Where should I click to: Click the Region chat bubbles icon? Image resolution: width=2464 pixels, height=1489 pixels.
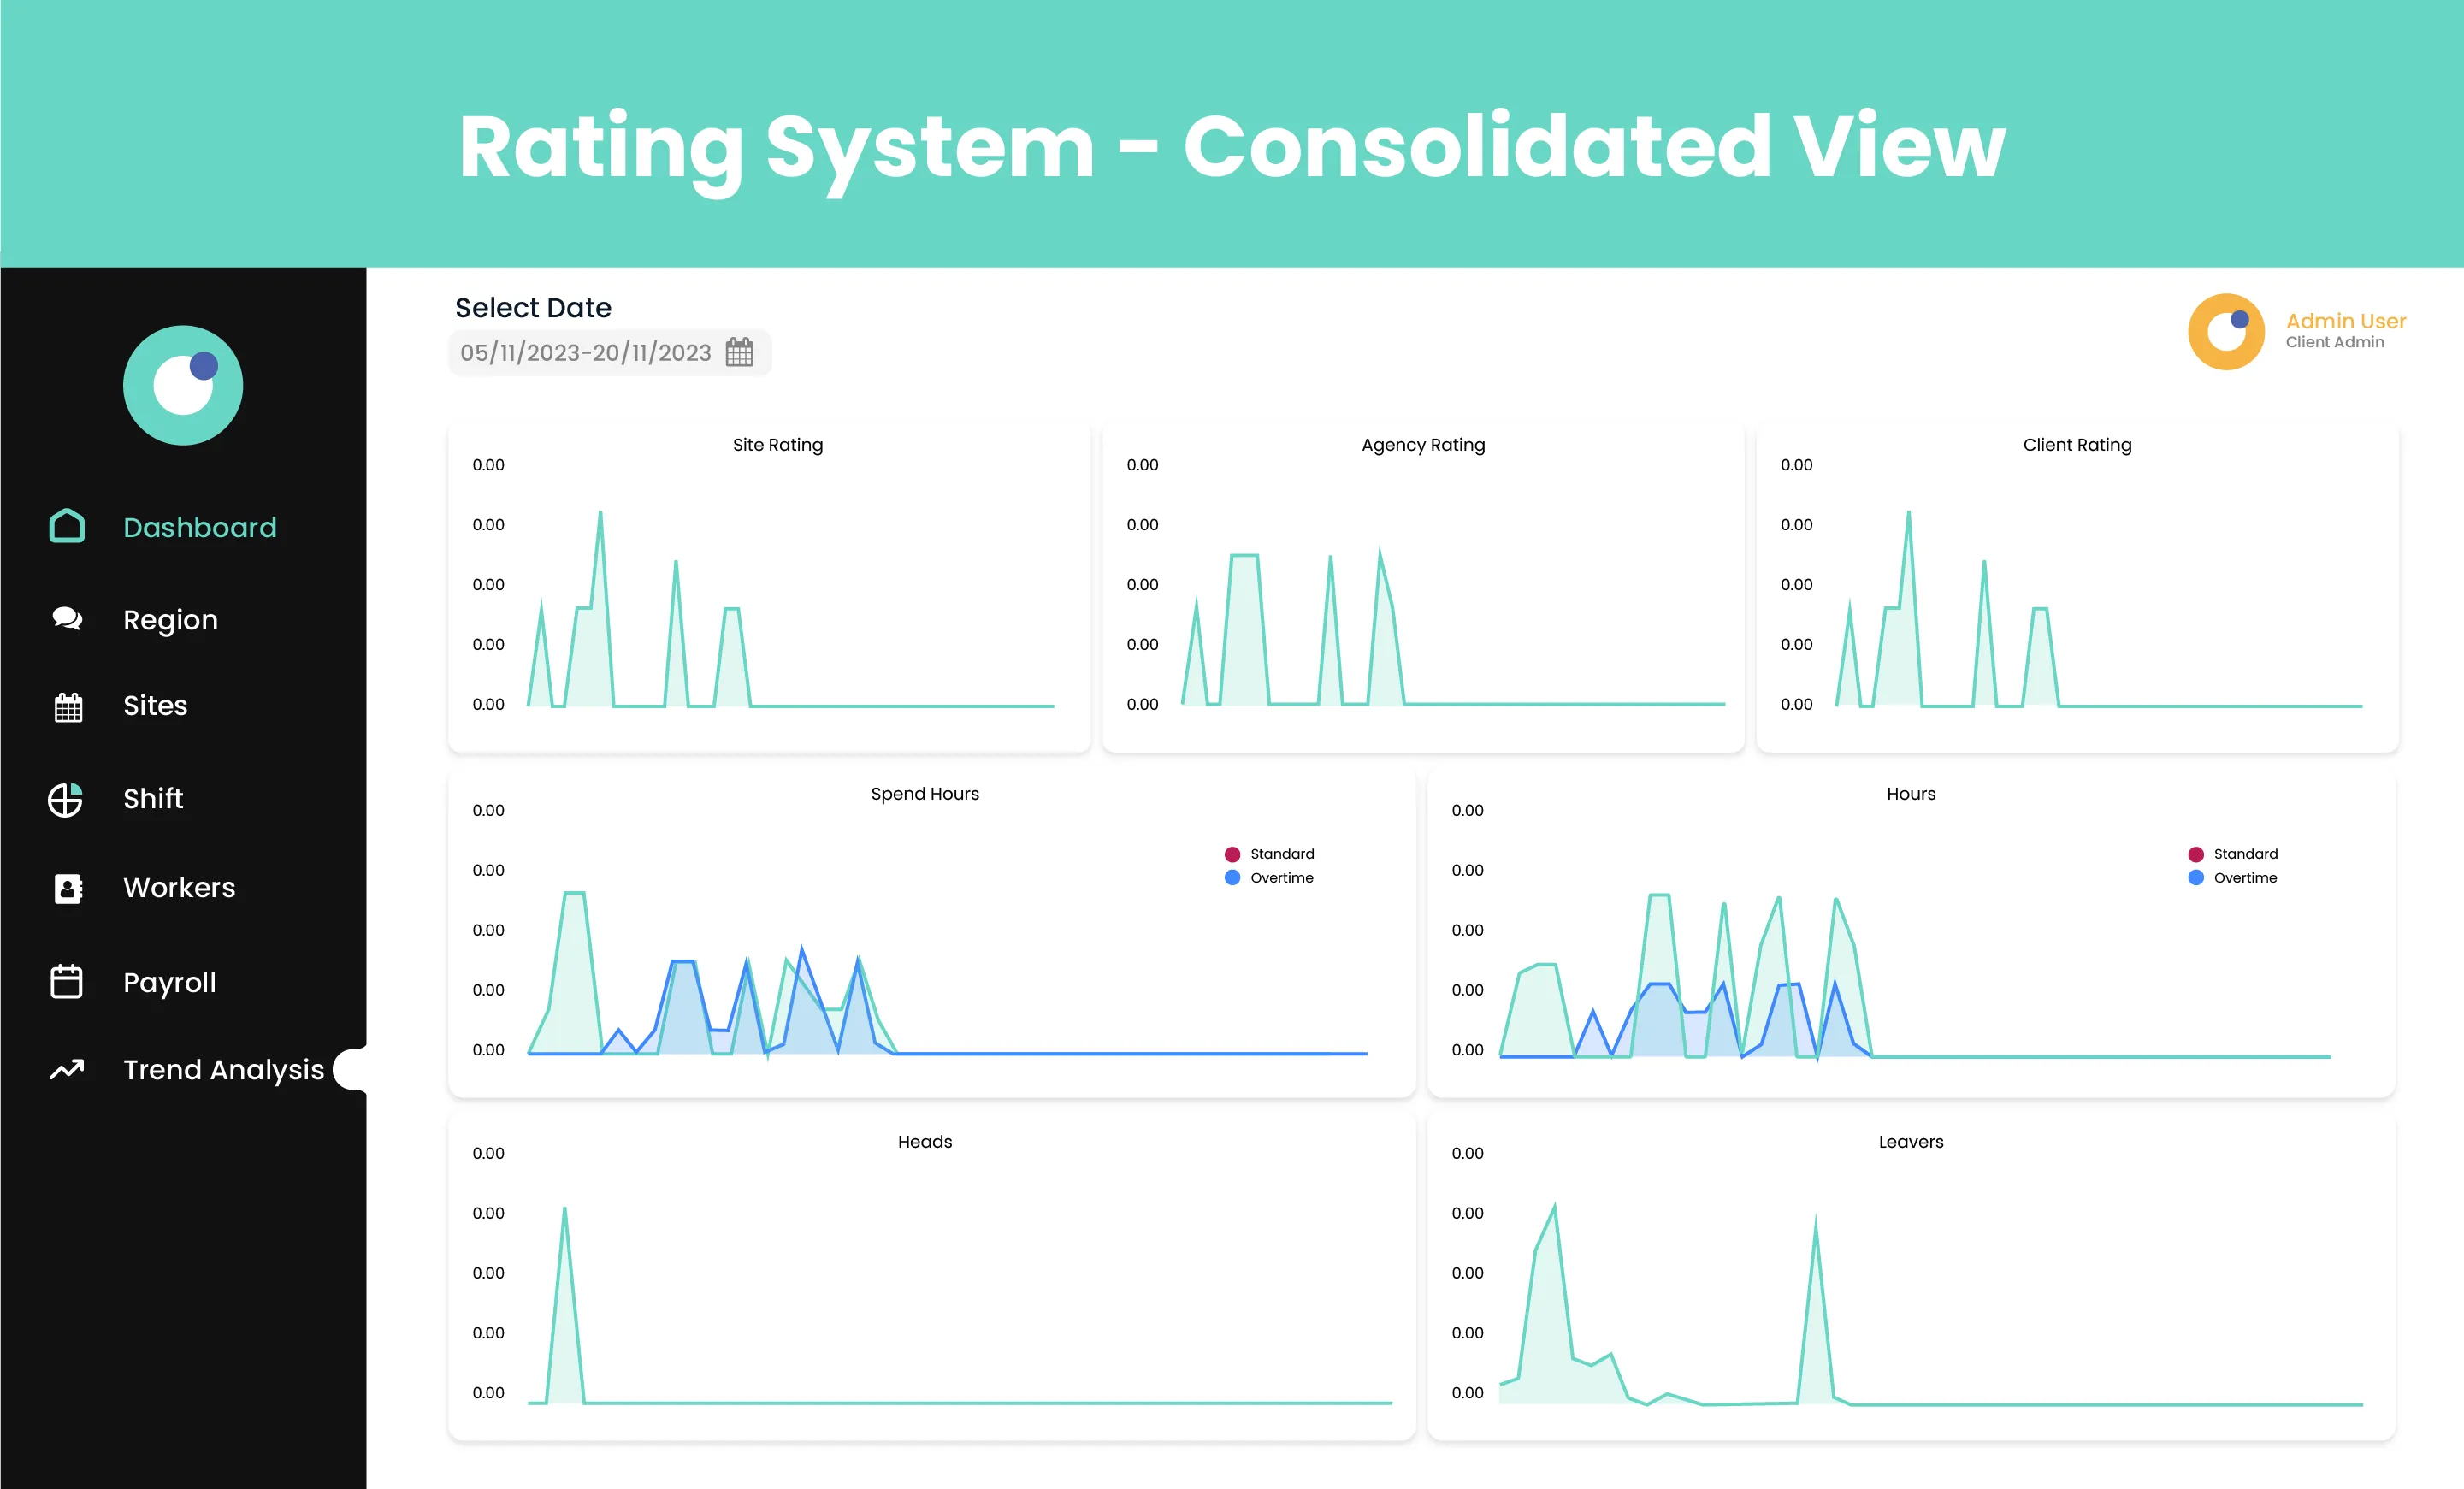point(67,619)
